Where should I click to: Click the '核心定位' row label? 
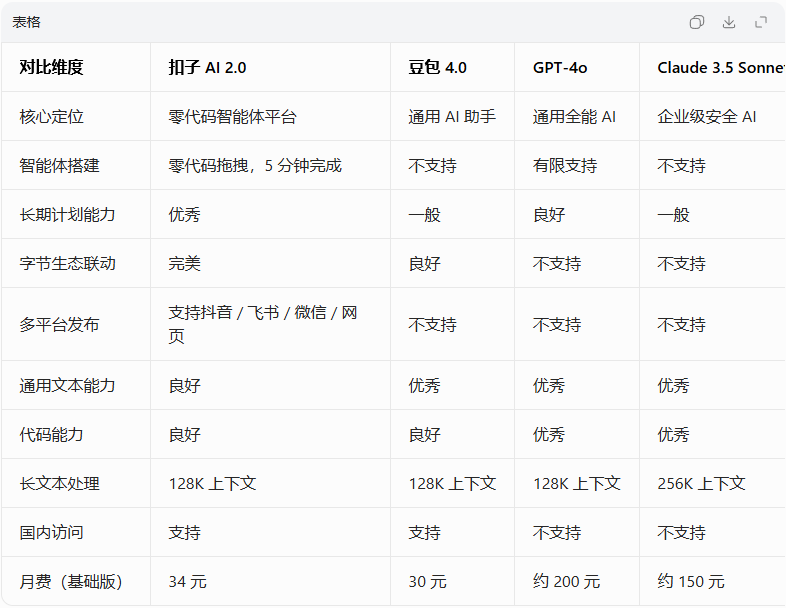[x=51, y=116]
